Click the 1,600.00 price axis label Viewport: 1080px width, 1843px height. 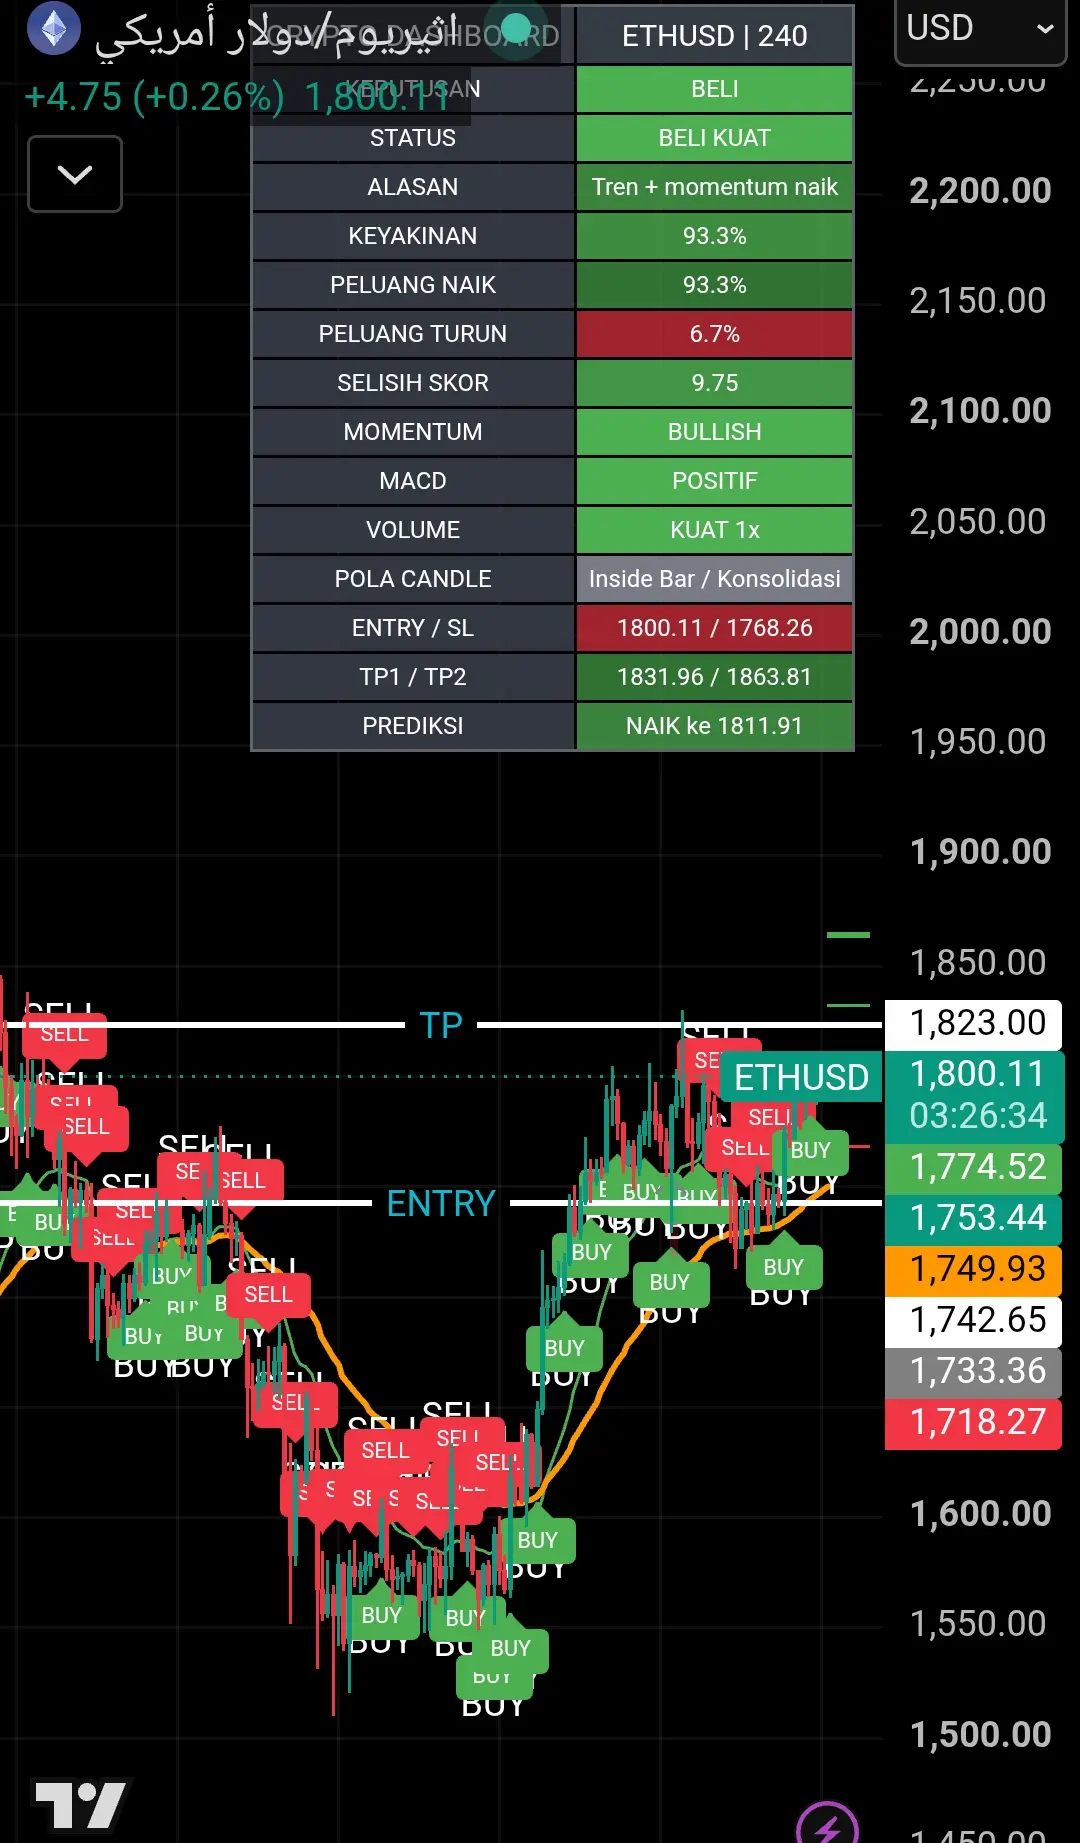point(980,1513)
